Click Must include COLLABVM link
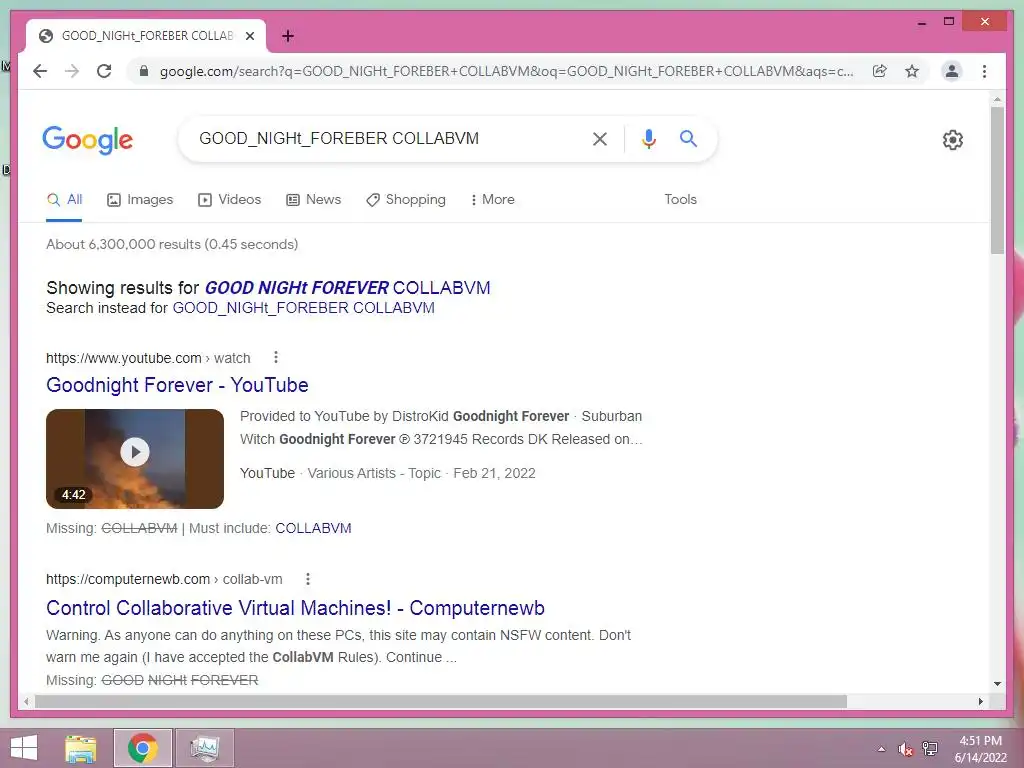The image size is (1024, 768). click(x=313, y=528)
